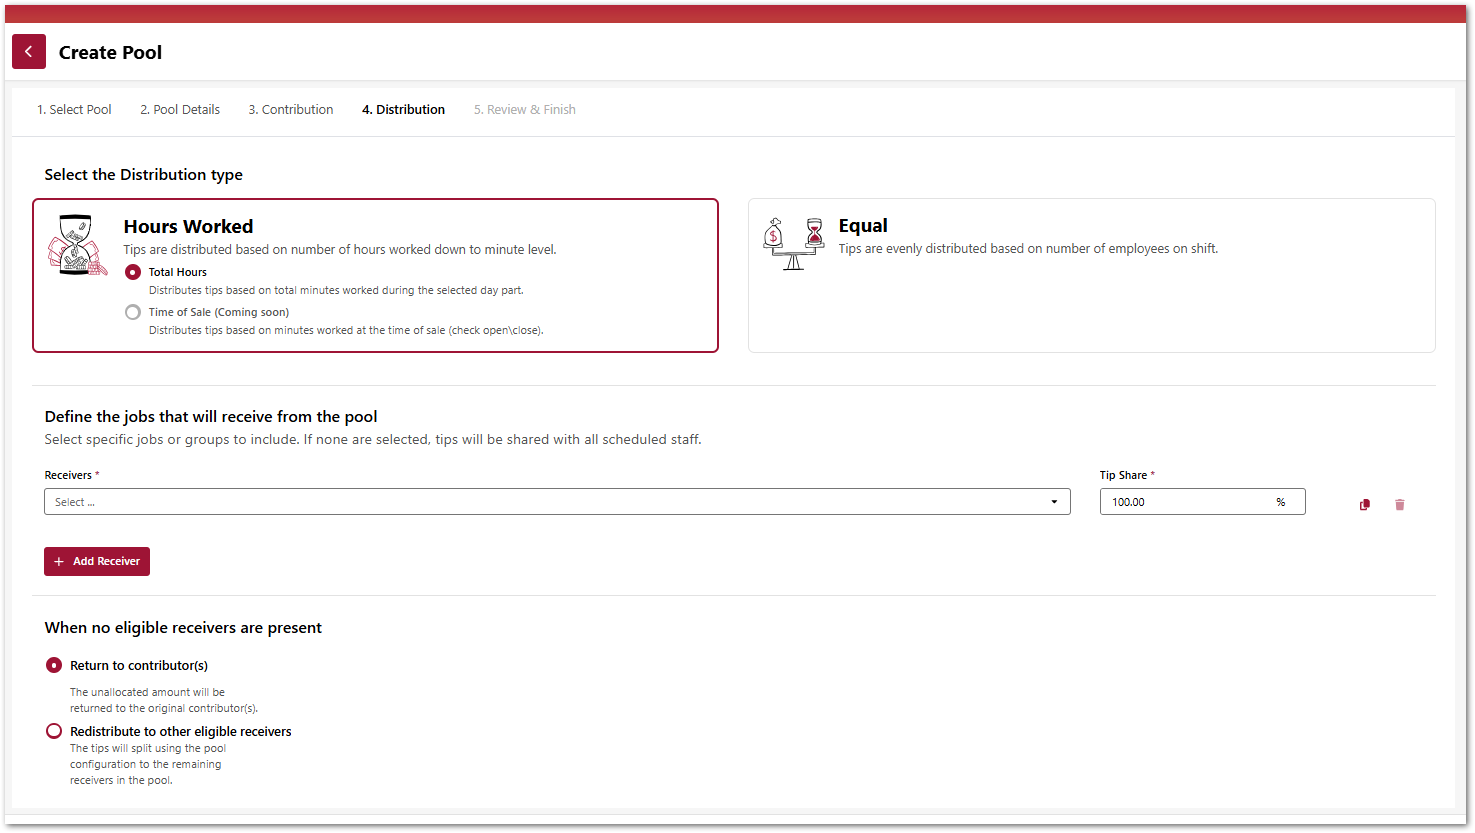Go to the Select Pool step
The width and height of the screenshot is (1475, 833).
coord(74,110)
